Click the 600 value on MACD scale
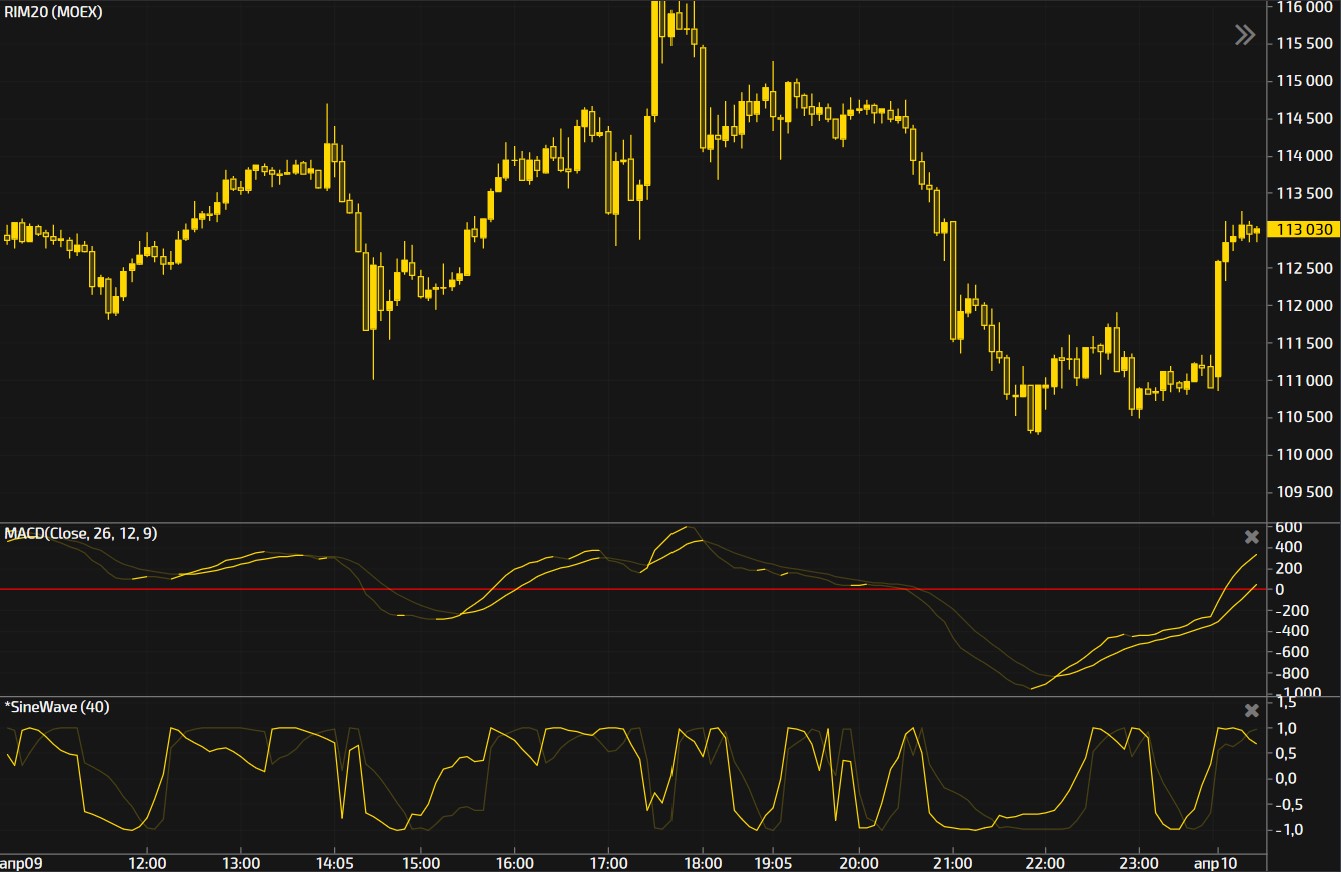The image size is (1341, 872). (x=1286, y=527)
